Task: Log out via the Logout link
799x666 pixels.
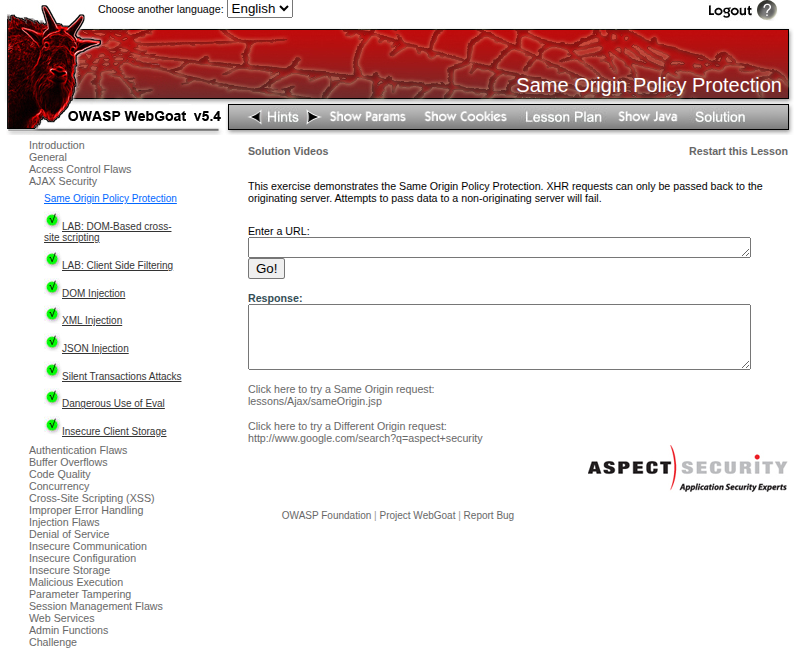Action: [x=730, y=11]
